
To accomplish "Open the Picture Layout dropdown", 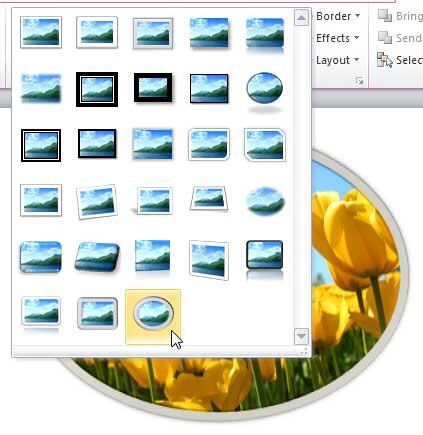I will [338, 60].
